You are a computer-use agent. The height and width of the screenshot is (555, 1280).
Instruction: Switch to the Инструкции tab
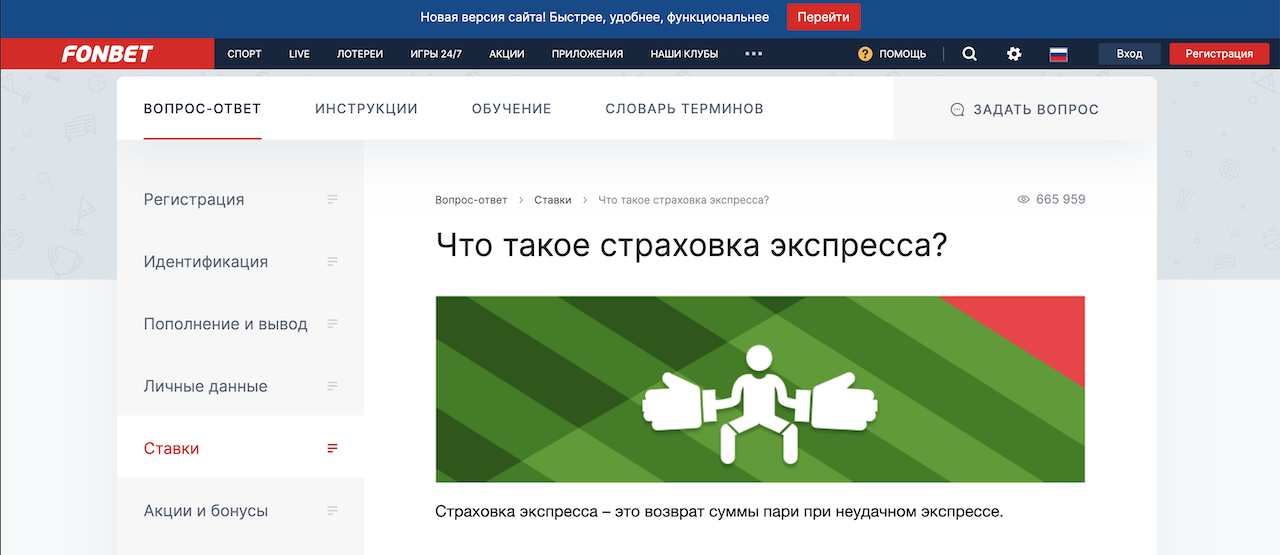366,109
